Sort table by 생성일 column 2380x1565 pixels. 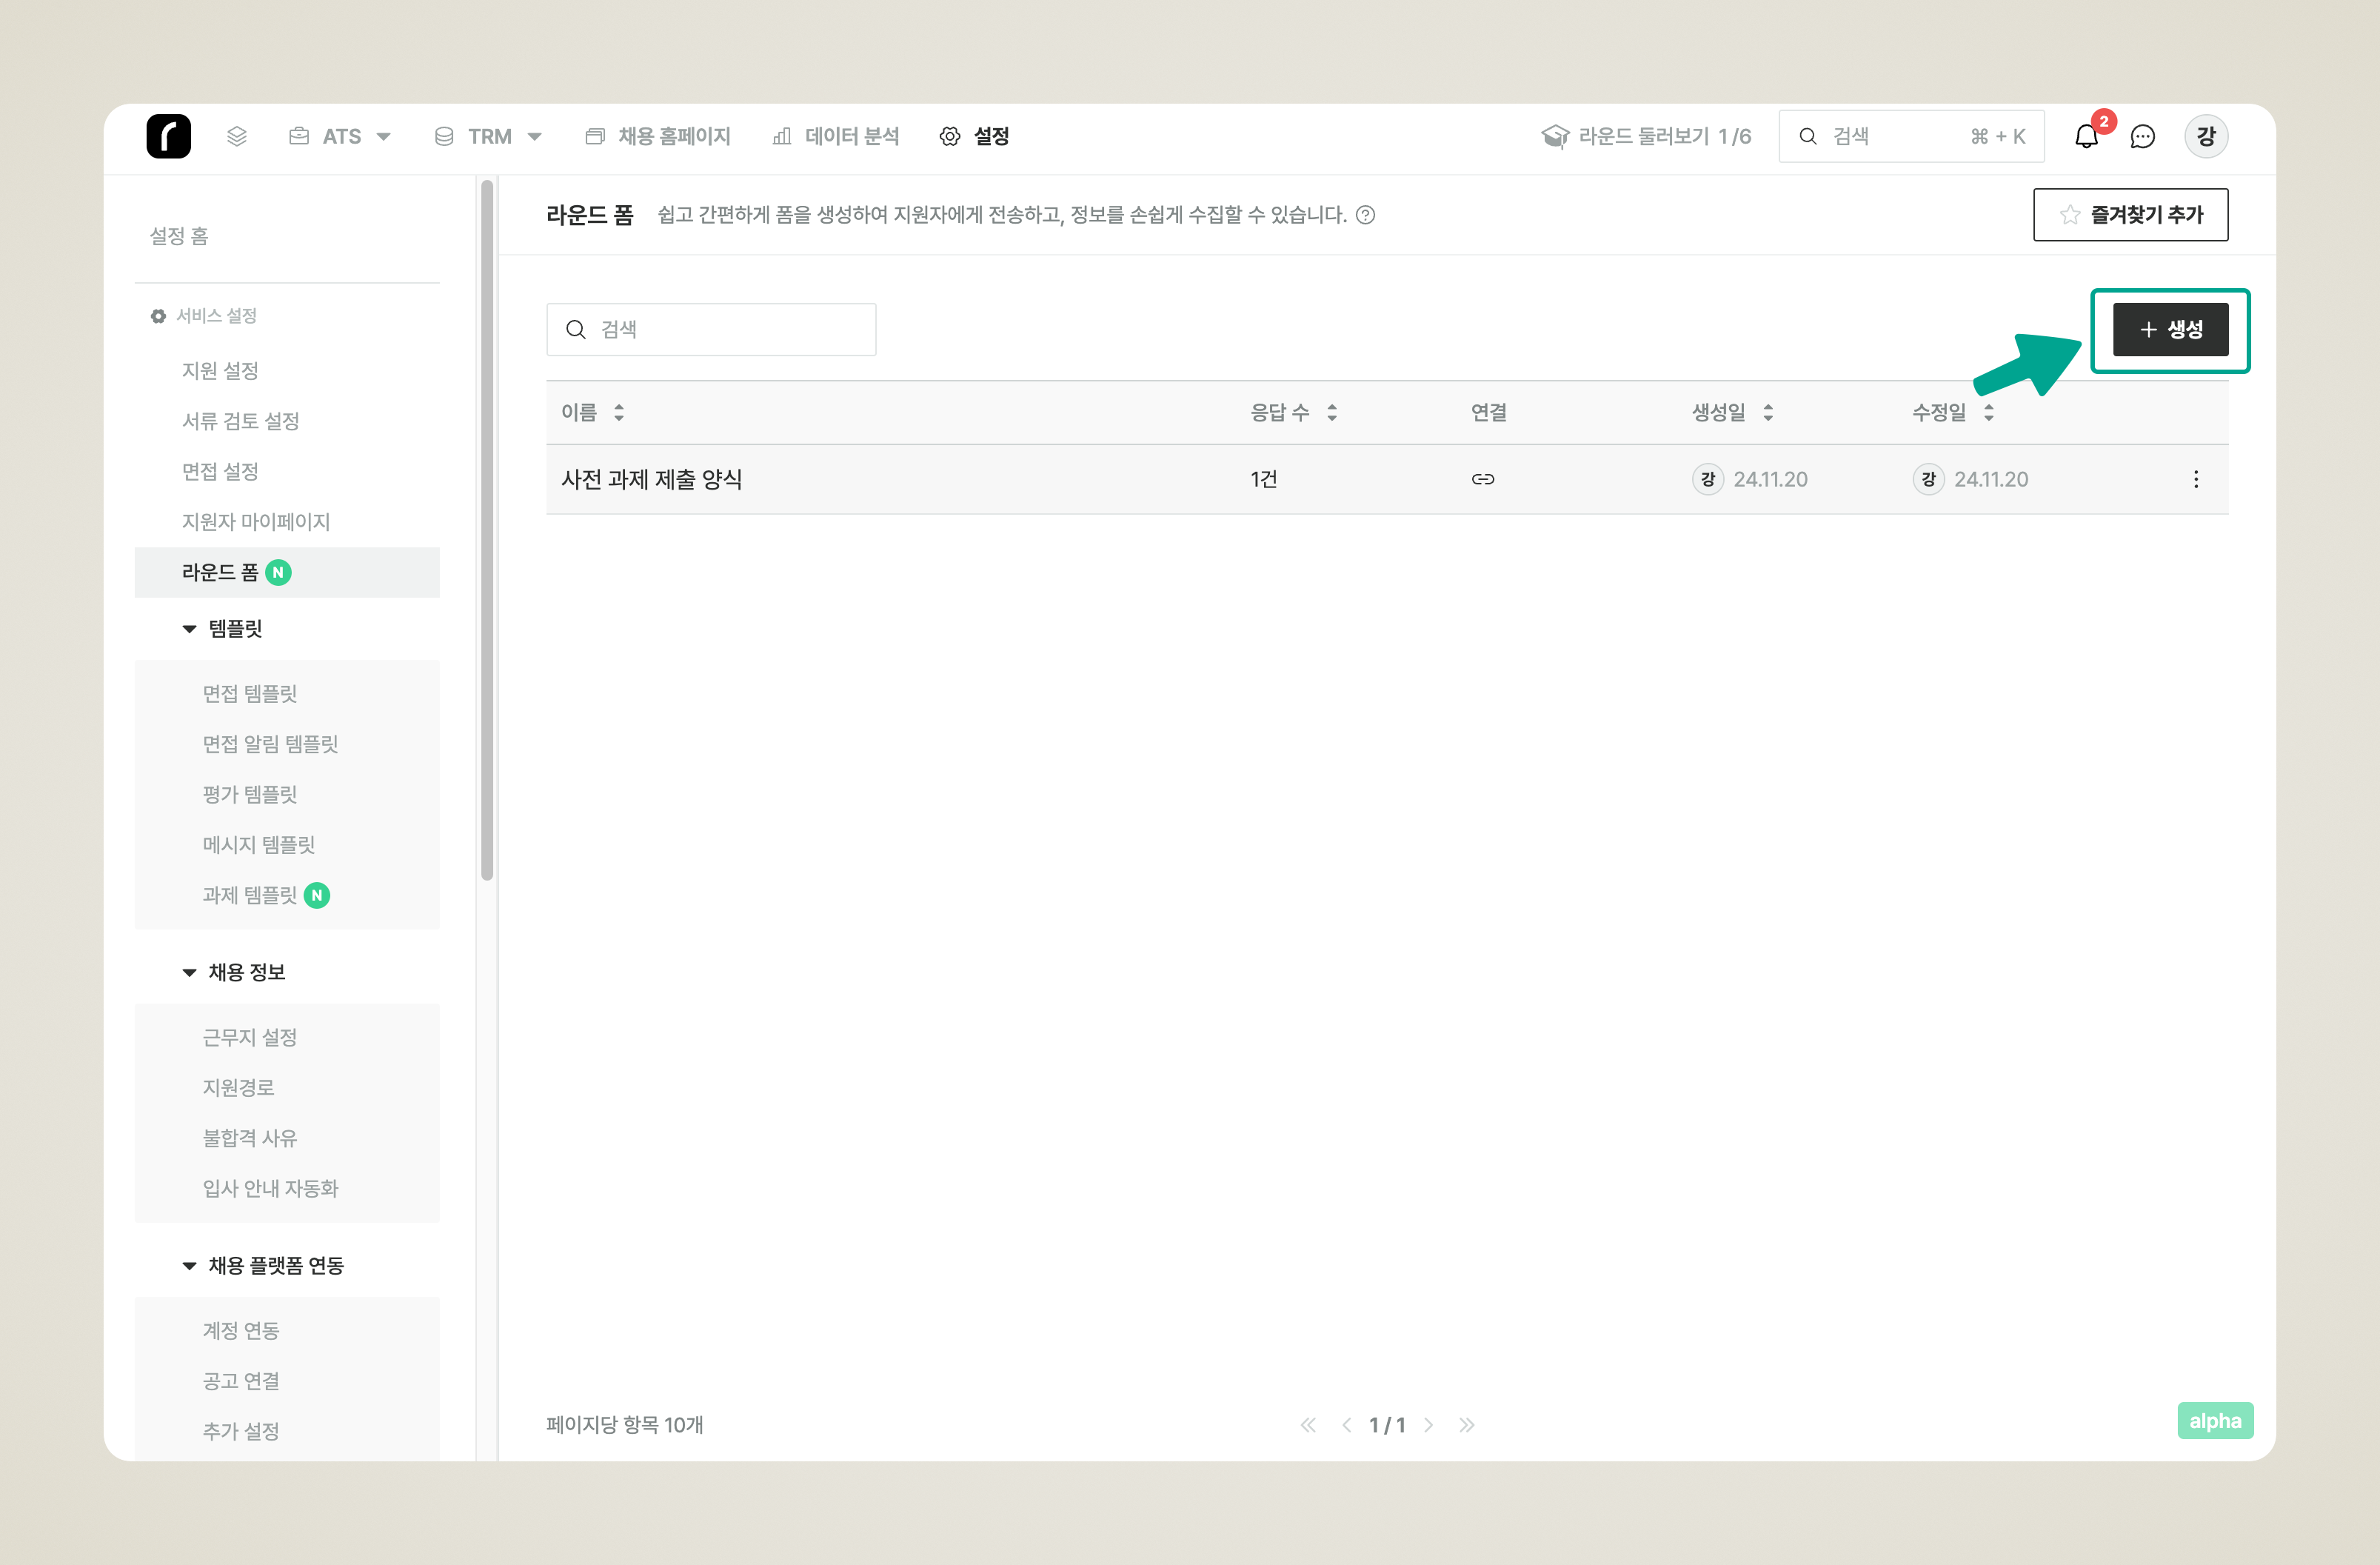point(1767,412)
